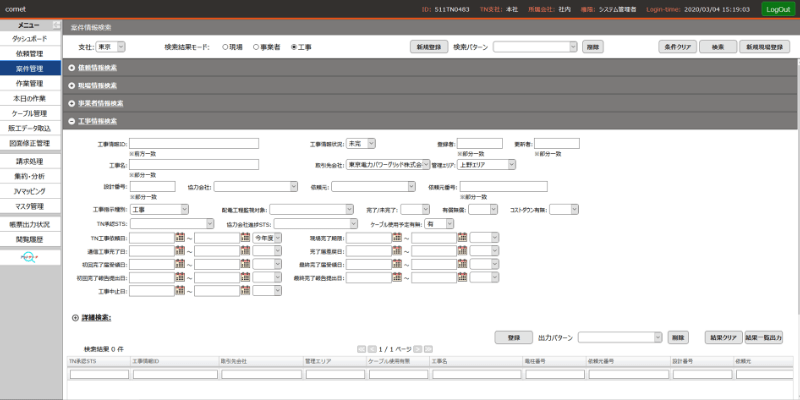This screenshot has height=400, width=800.
Task: Go to the previous results page icon
Action: (x=372, y=349)
